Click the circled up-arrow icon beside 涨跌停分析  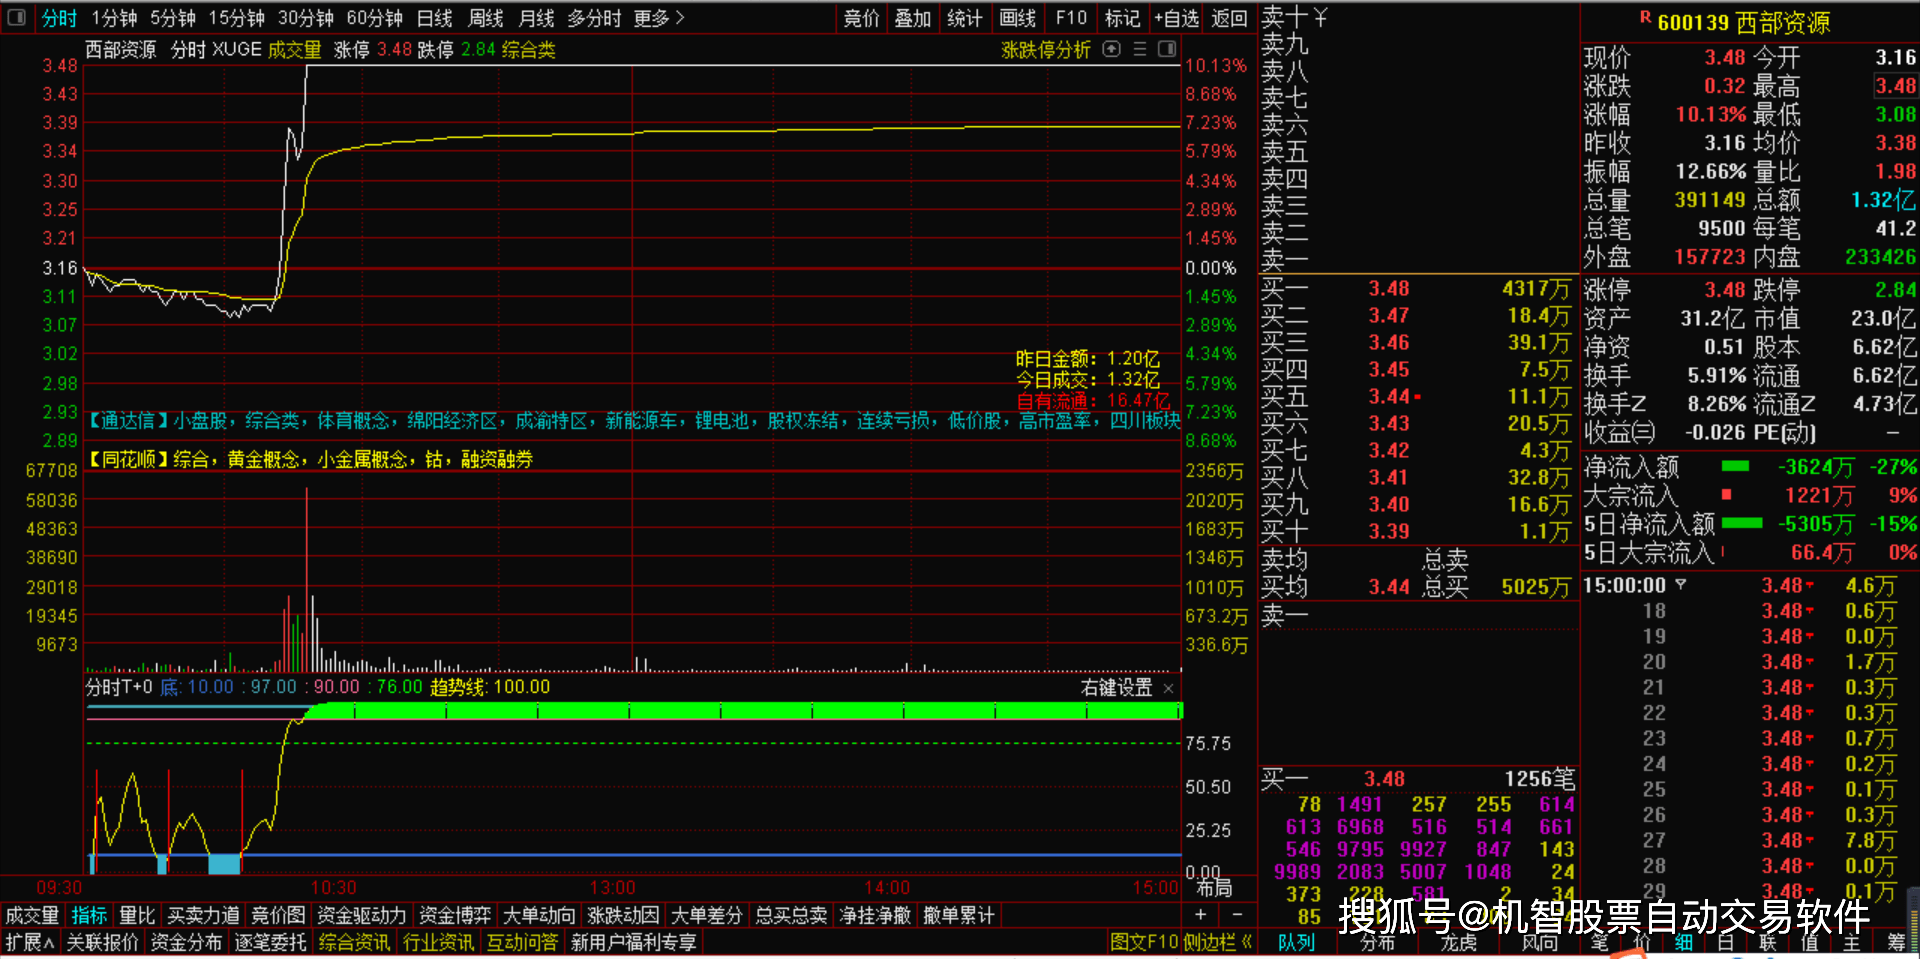[1111, 49]
